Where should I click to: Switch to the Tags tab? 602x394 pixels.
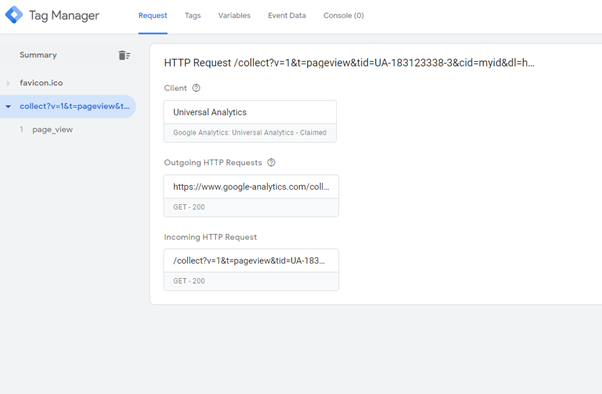(193, 15)
